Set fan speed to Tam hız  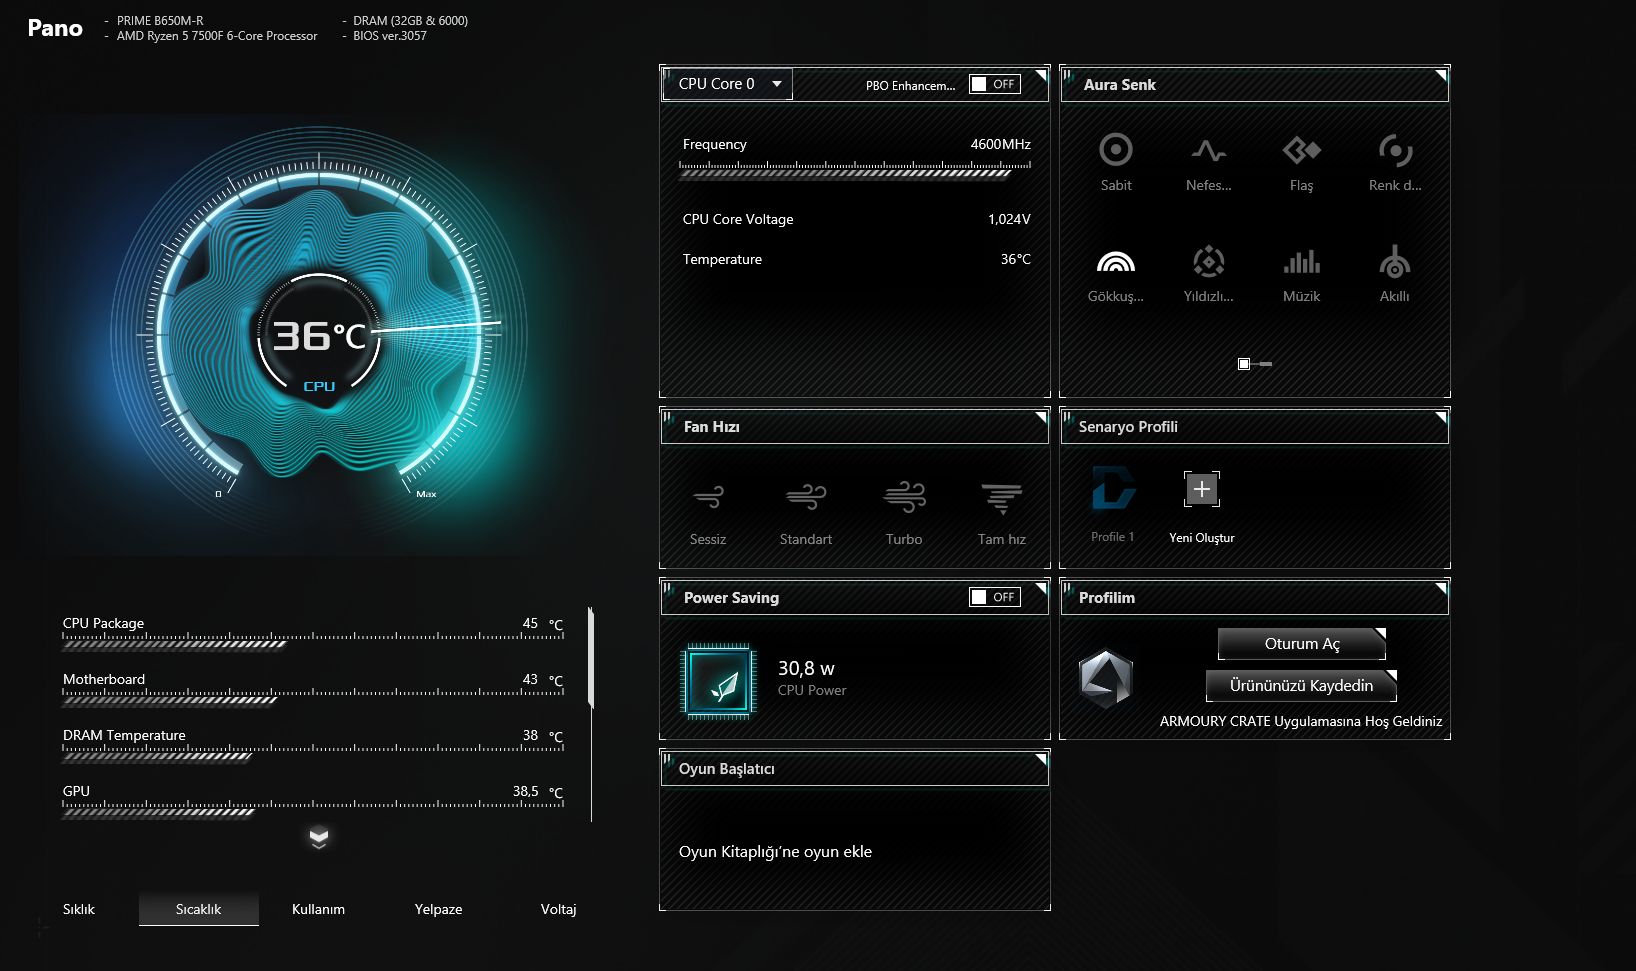pyautogui.click(x=1001, y=498)
